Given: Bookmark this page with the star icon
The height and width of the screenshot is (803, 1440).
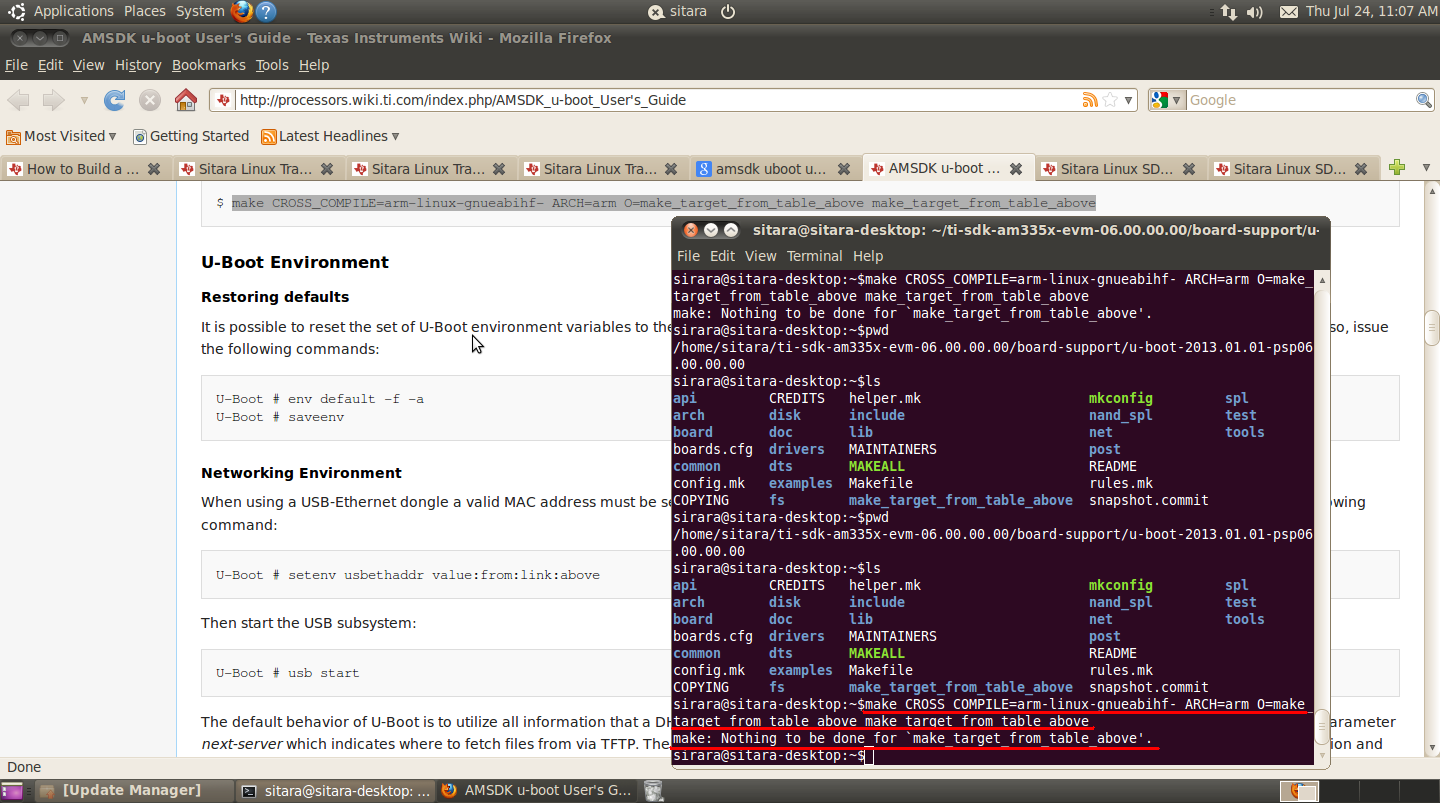Looking at the screenshot, I should pos(1110,100).
